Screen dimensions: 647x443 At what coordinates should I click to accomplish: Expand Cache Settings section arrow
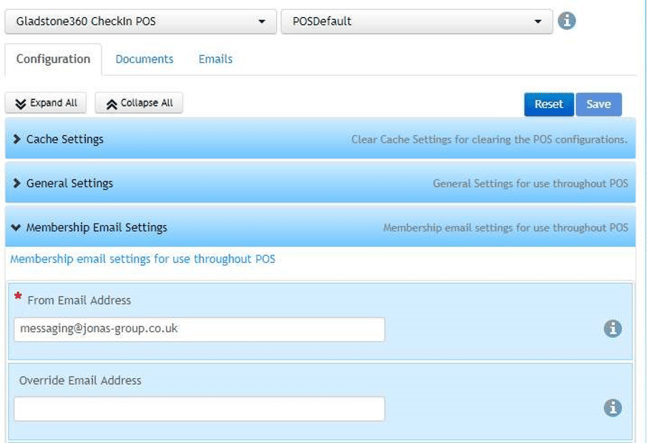click(17, 139)
